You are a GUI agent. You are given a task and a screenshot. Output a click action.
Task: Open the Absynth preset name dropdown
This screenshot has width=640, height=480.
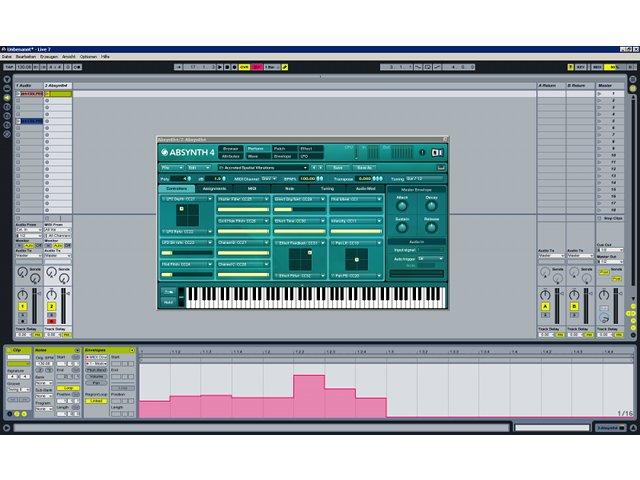click(263, 168)
